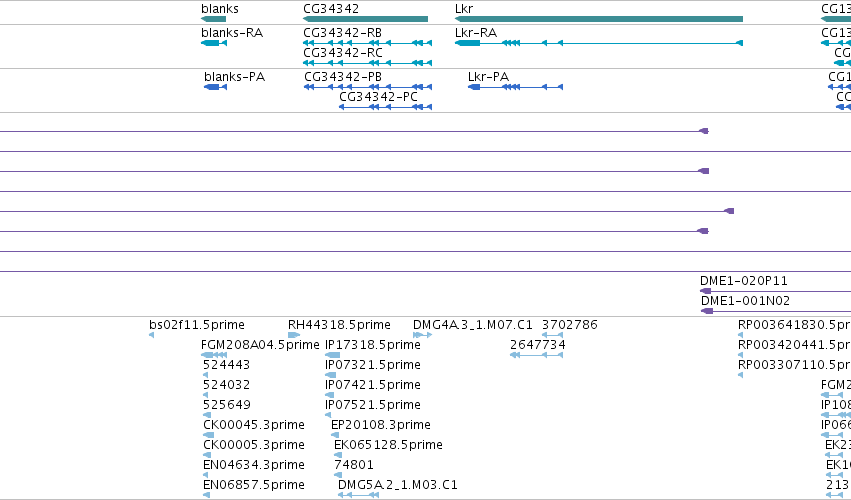Click the 525649 feature label
This screenshot has height=500, width=851.
(227, 405)
